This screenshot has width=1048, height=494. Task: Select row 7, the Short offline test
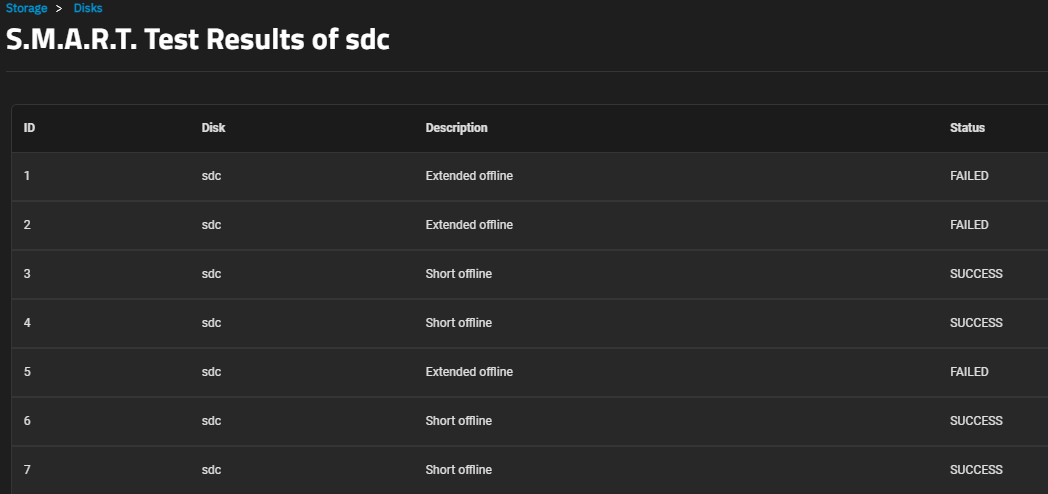(529, 470)
